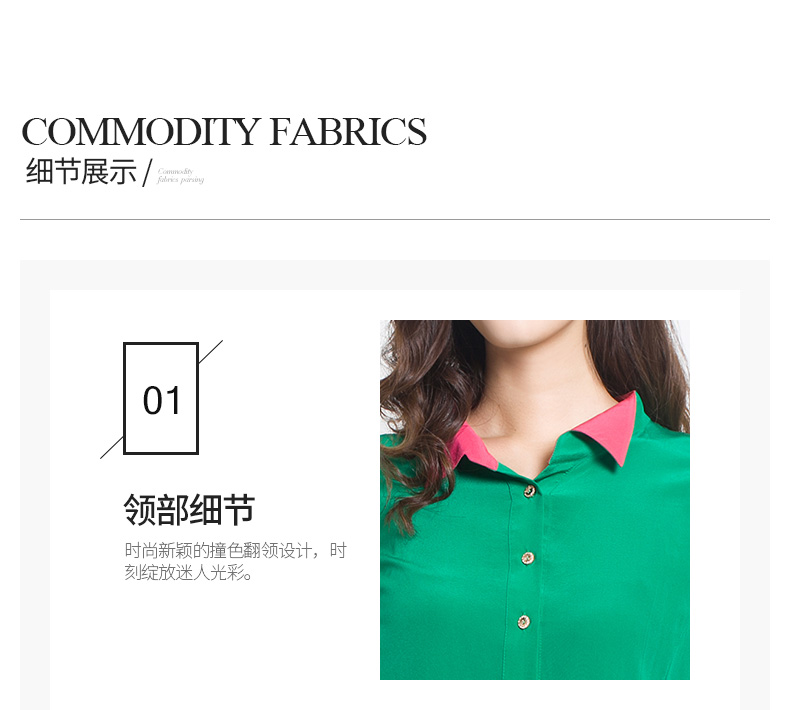Click the pink collar tip on the right
This screenshot has width=790, height=710.
point(612,426)
